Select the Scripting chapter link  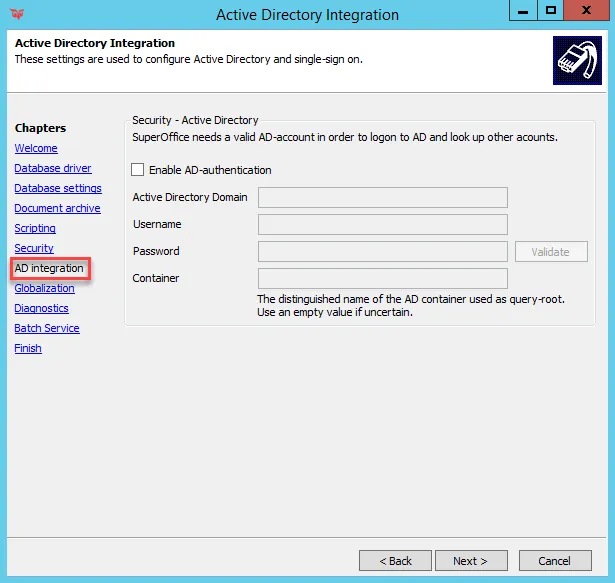point(35,228)
